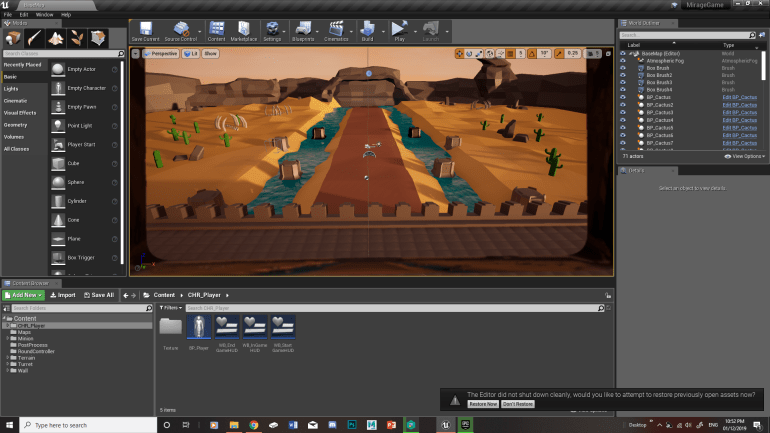Toggle grid snapping in viewport
Viewport: 770px width, 433px height.
(x=511, y=54)
